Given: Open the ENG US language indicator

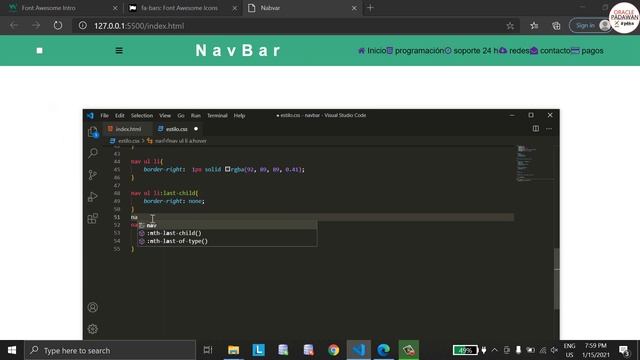Looking at the screenshot, I should [x=569, y=350].
